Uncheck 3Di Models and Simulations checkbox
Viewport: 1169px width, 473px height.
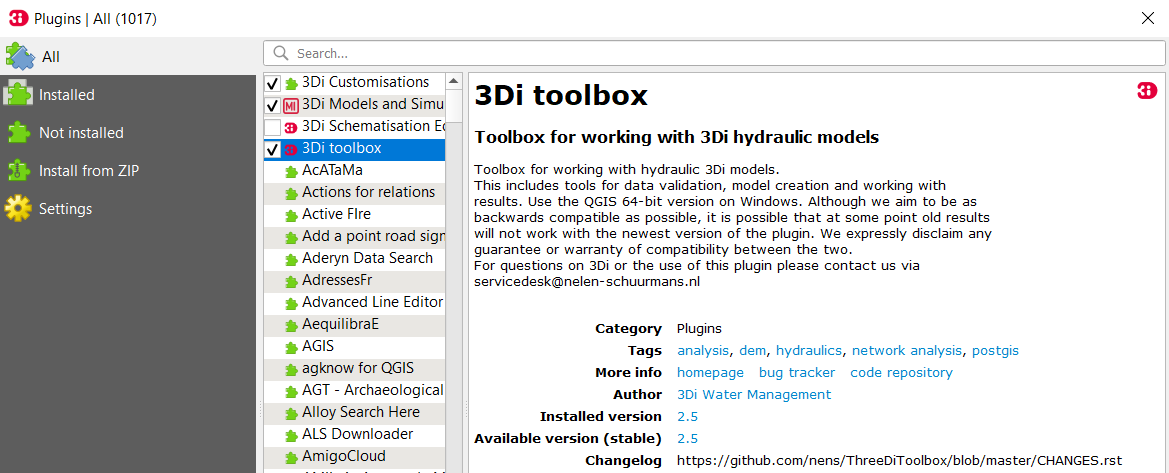coord(272,105)
